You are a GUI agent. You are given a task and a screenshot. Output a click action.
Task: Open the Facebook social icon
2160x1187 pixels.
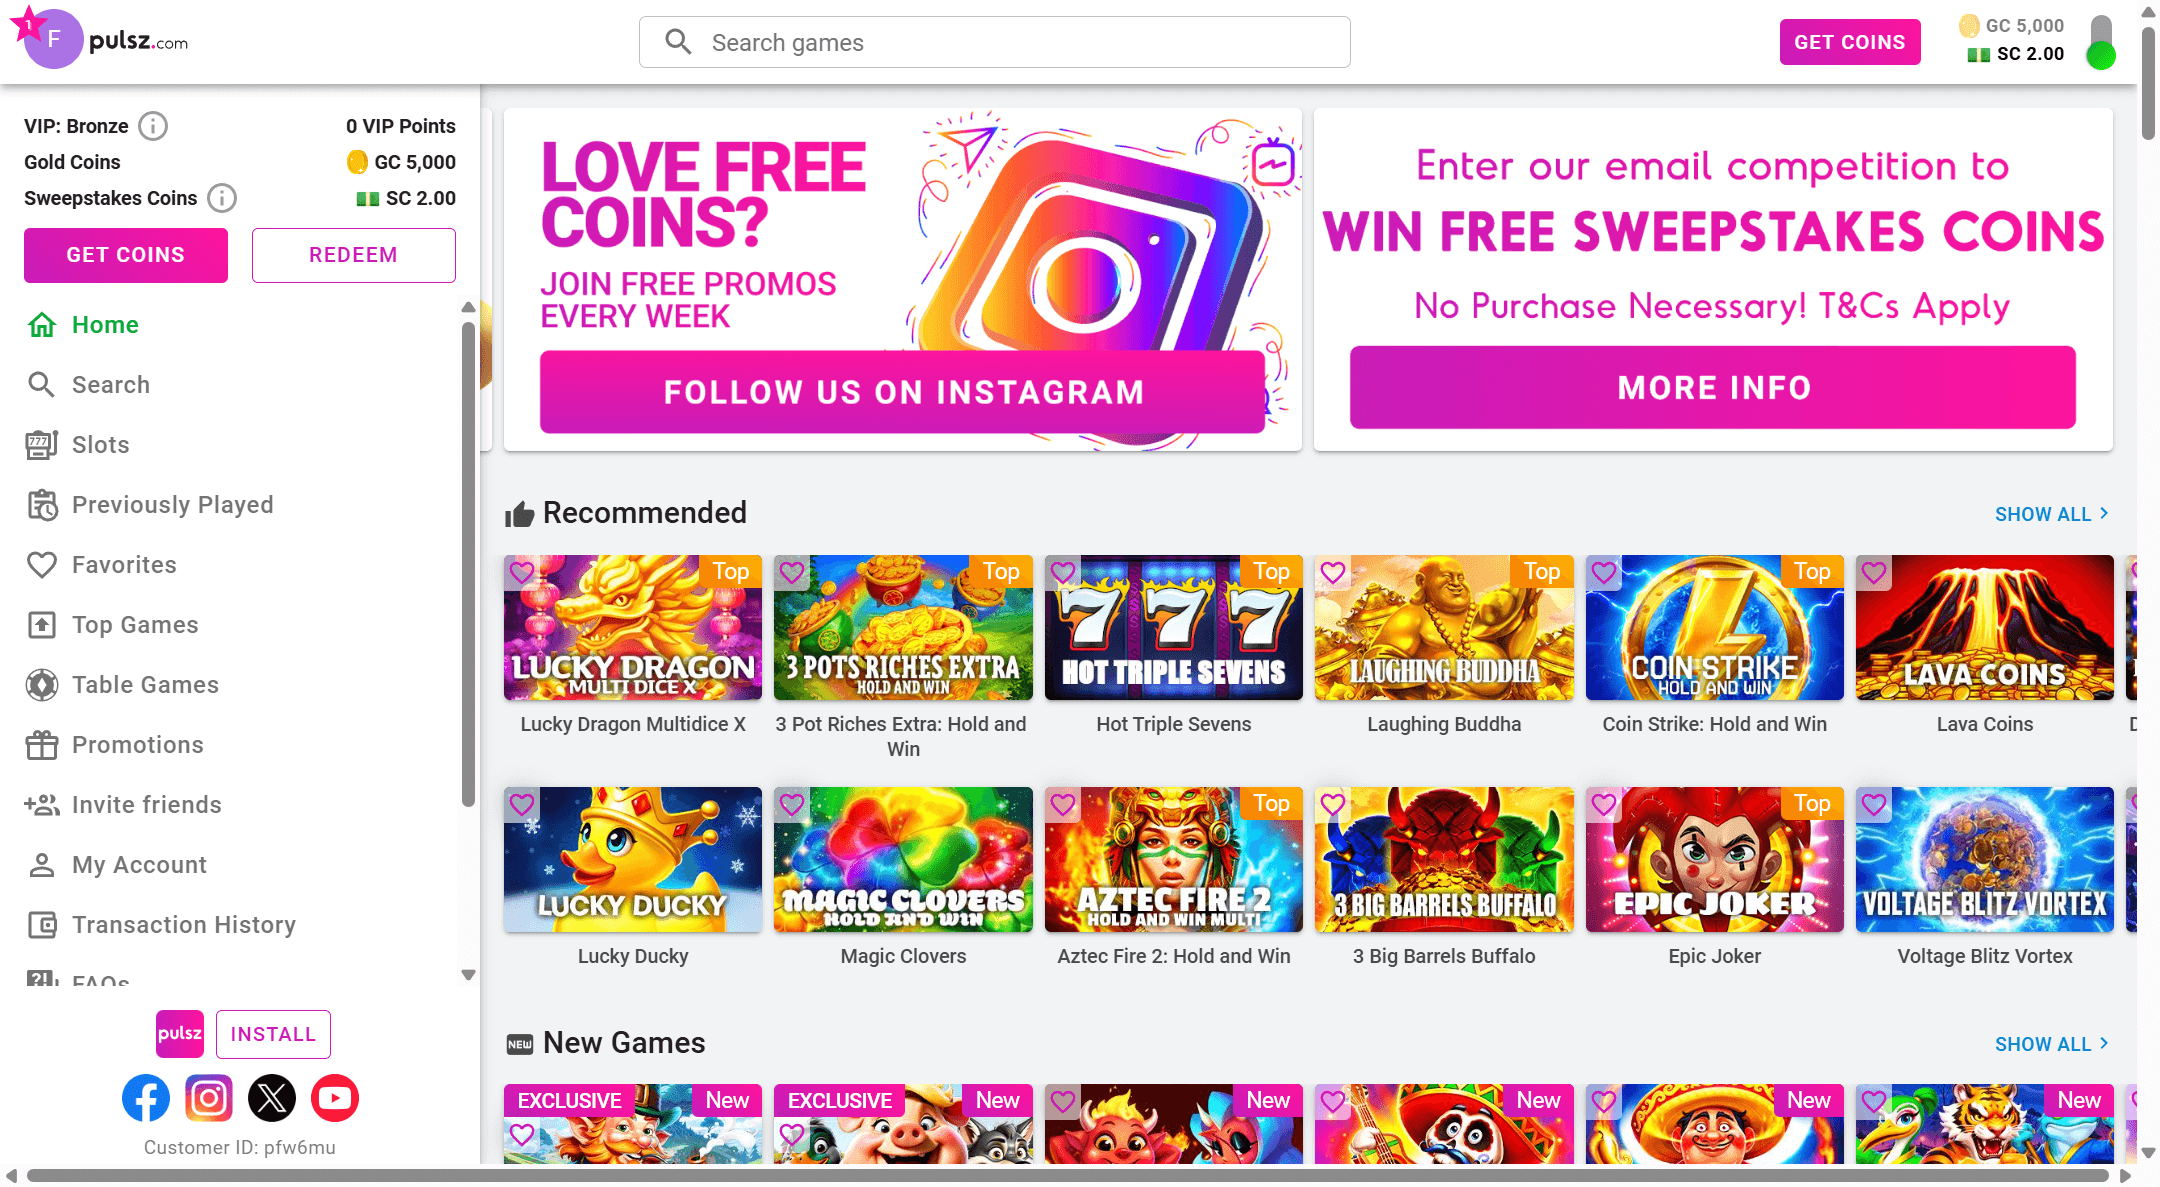(x=146, y=1098)
